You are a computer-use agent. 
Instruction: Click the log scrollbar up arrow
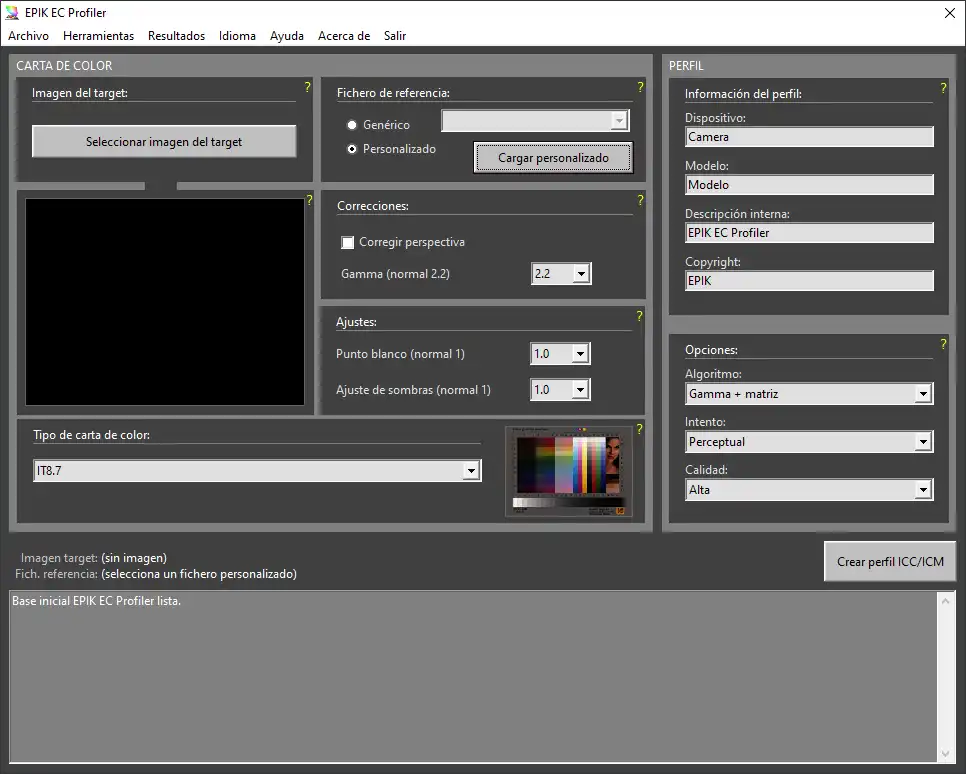click(x=946, y=601)
